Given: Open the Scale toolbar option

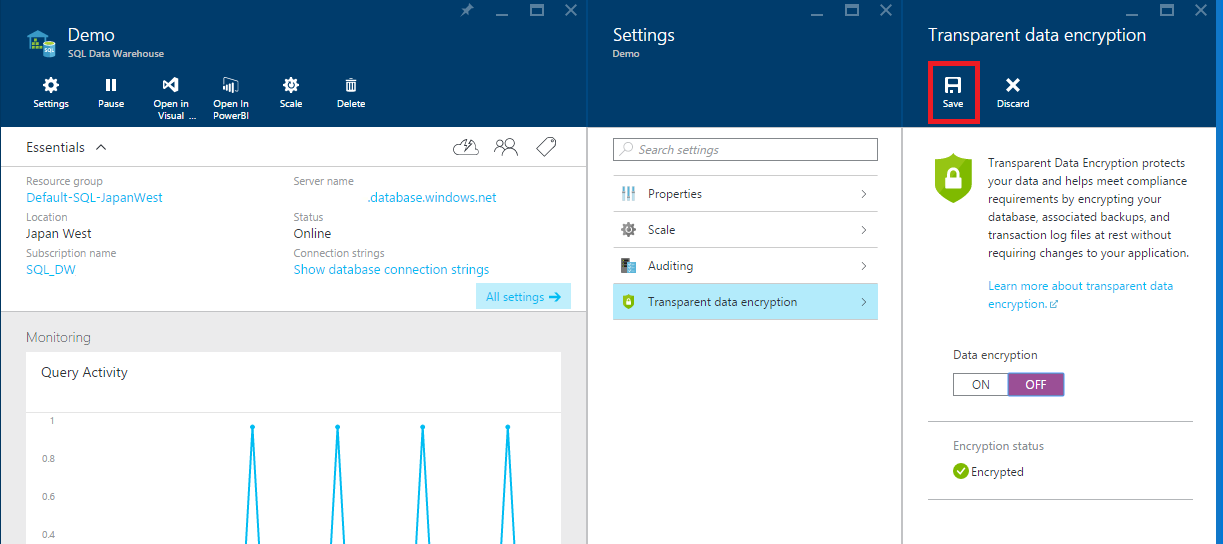Looking at the screenshot, I should tap(291, 86).
